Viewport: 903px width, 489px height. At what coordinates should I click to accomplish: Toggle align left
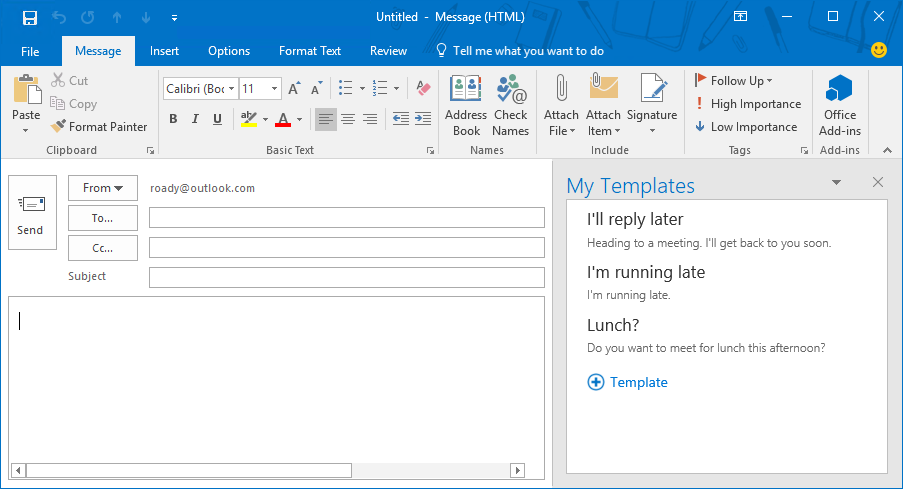coord(325,119)
